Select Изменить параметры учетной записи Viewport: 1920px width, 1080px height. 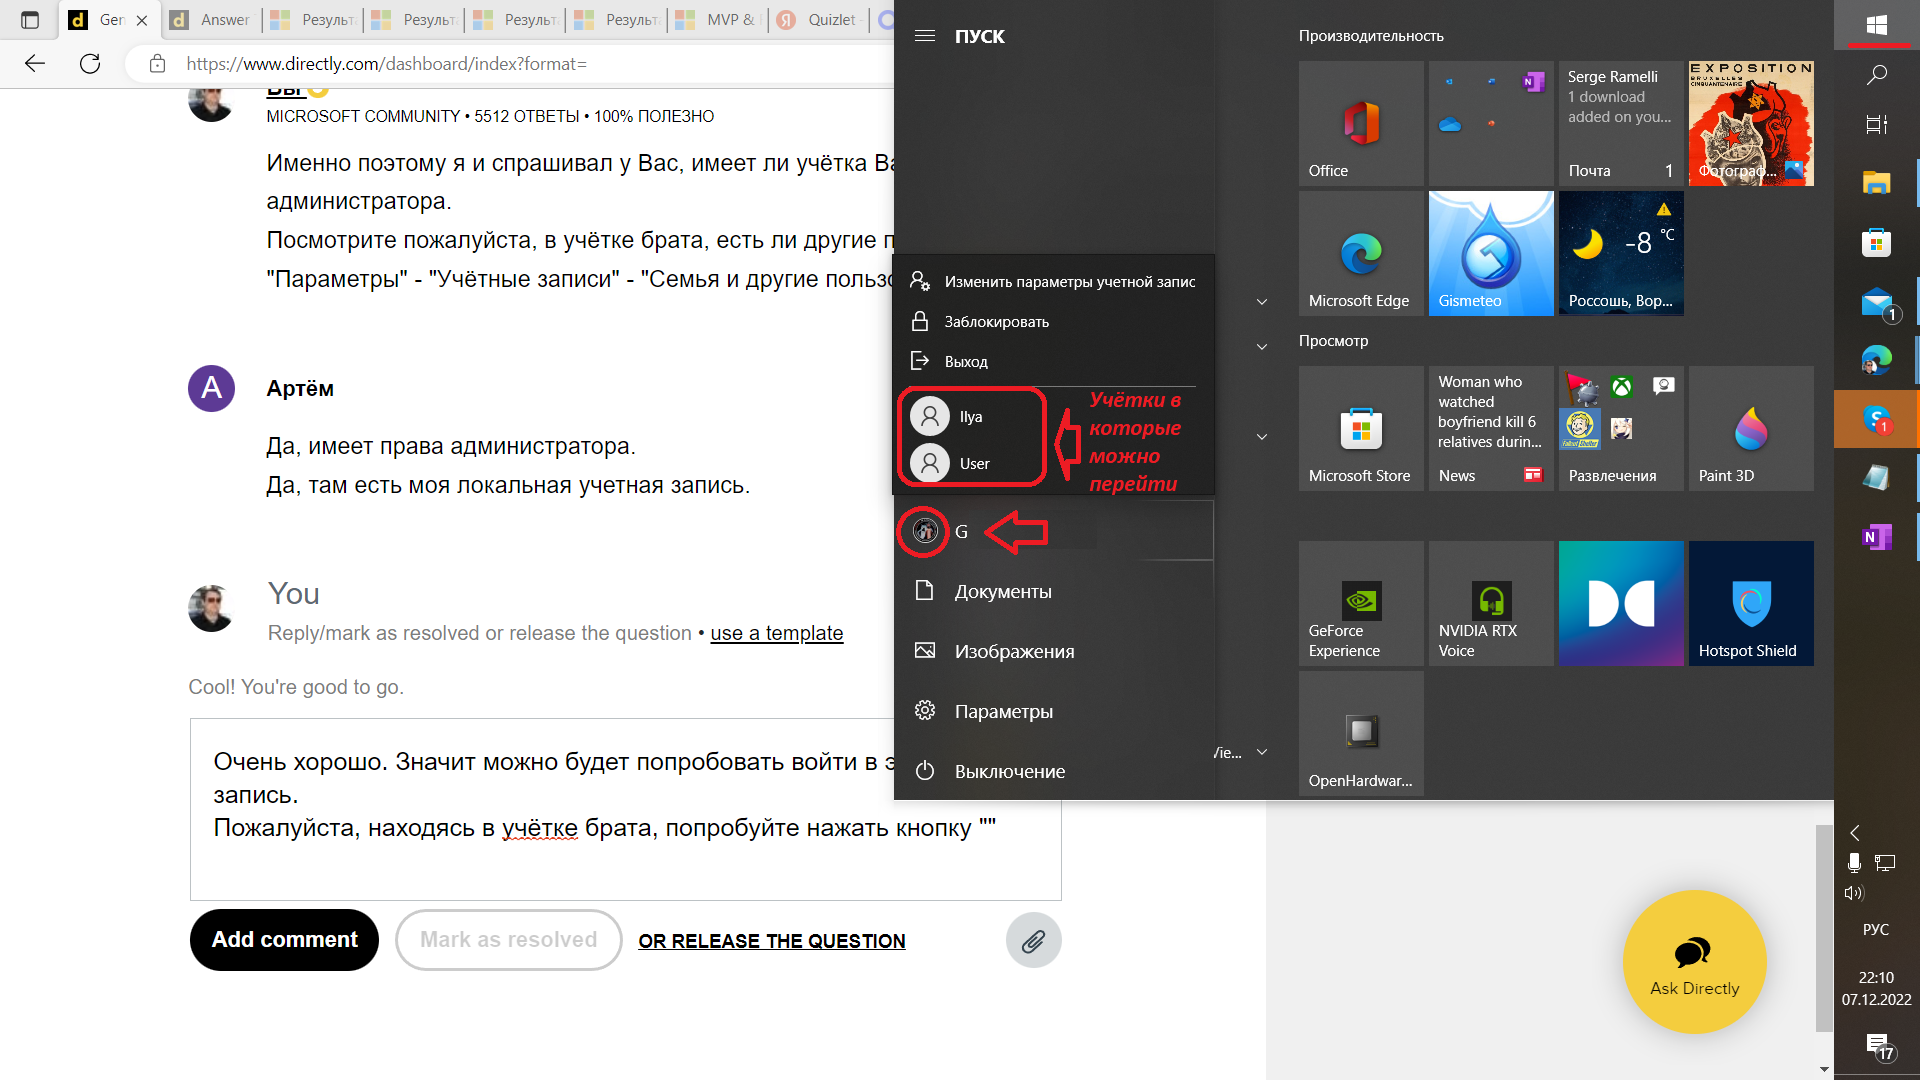pos(1054,282)
